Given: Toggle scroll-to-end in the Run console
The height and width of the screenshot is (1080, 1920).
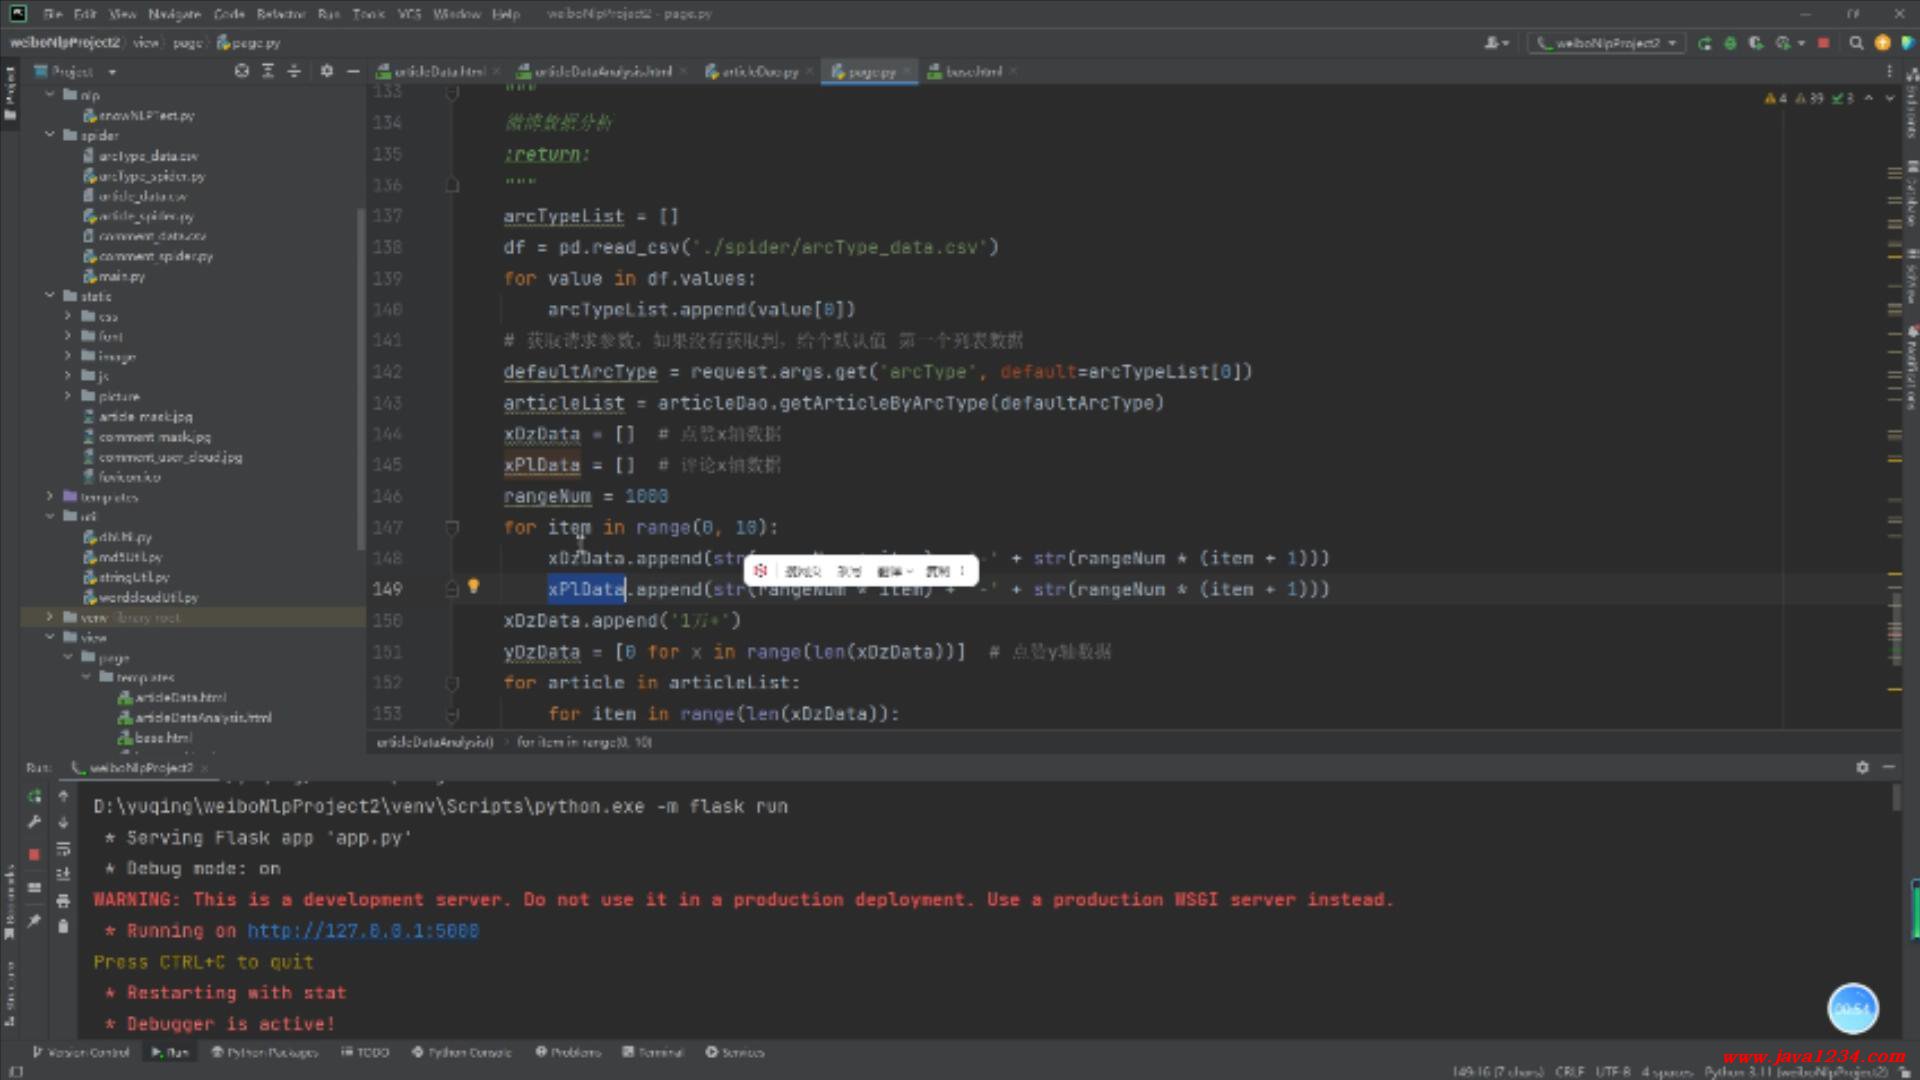Looking at the screenshot, I should pyautogui.click(x=63, y=874).
